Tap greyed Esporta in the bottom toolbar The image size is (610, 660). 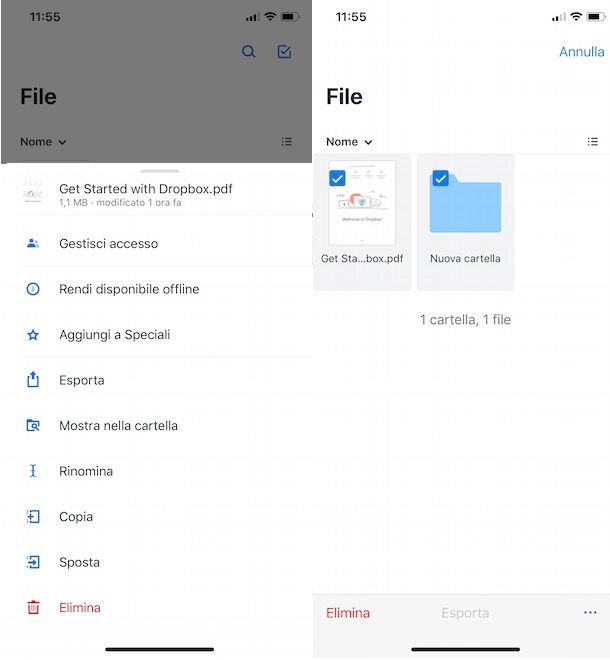click(x=465, y=613)
